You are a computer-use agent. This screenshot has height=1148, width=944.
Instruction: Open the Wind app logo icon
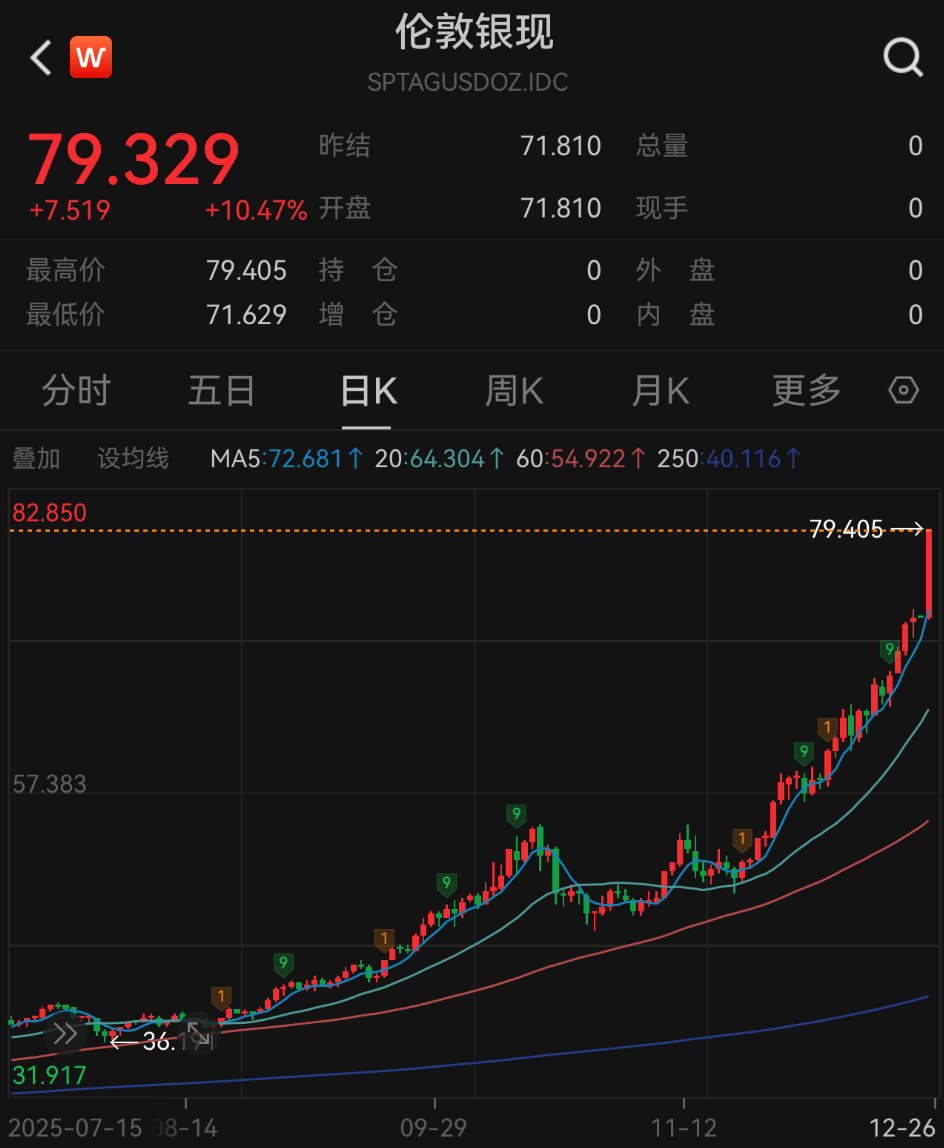click(x=91, y=57)
